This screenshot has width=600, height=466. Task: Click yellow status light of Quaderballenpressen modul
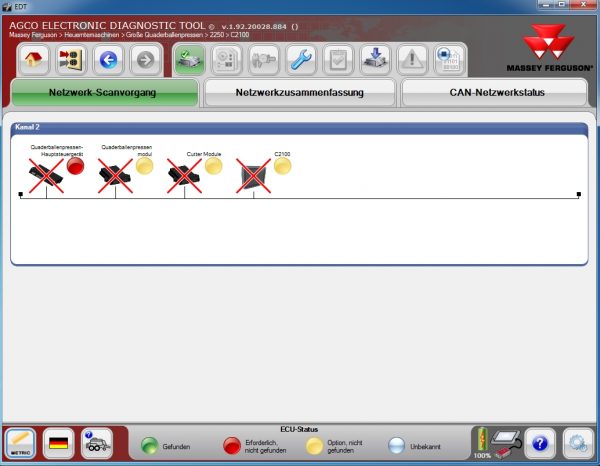point(145,166)
